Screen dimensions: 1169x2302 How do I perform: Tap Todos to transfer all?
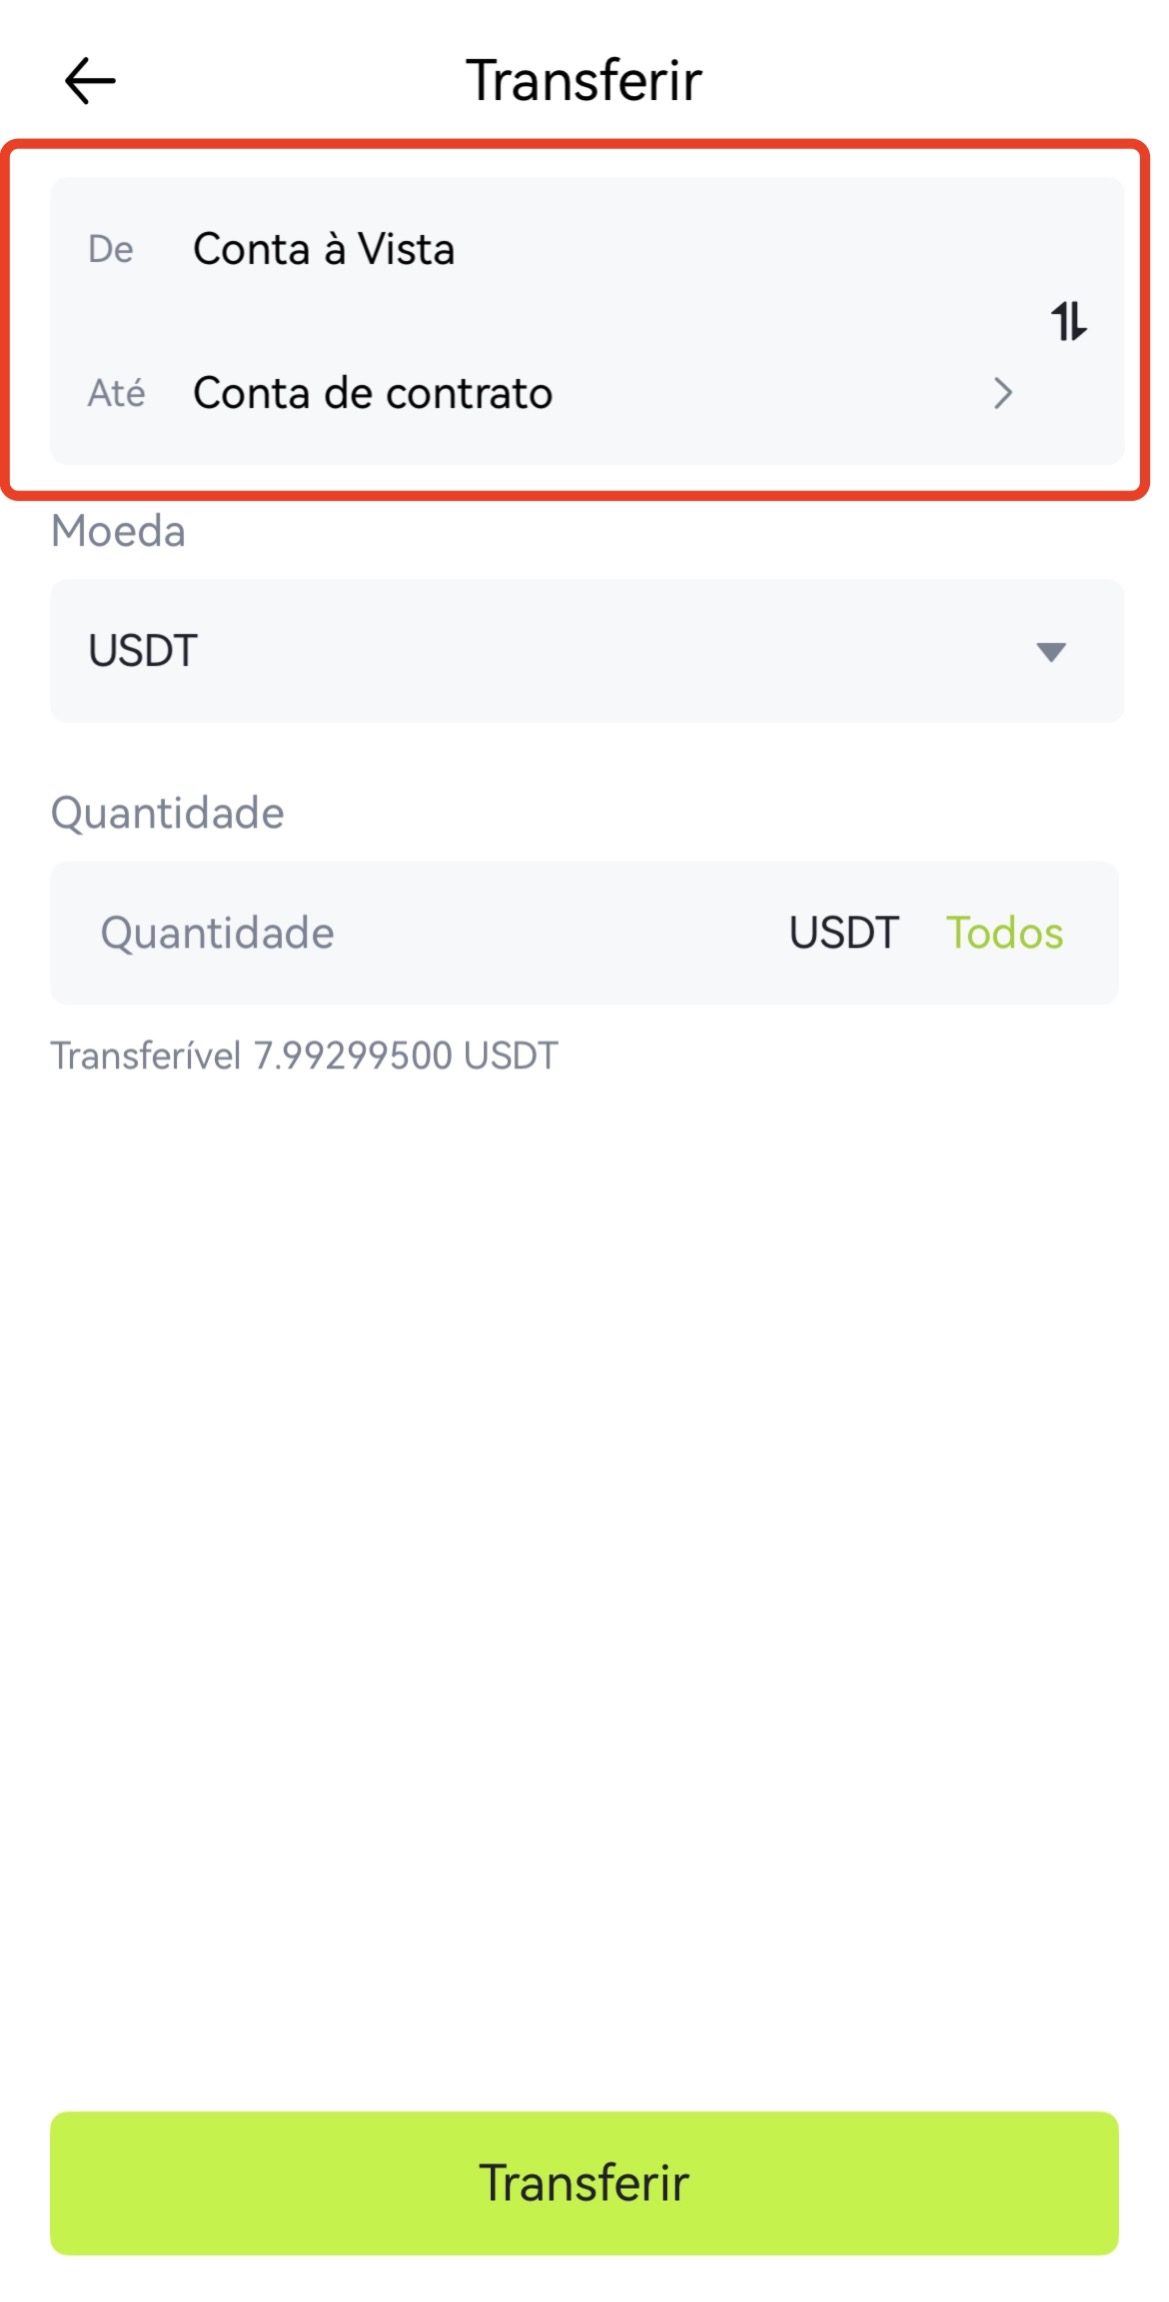coord(1004,933)
